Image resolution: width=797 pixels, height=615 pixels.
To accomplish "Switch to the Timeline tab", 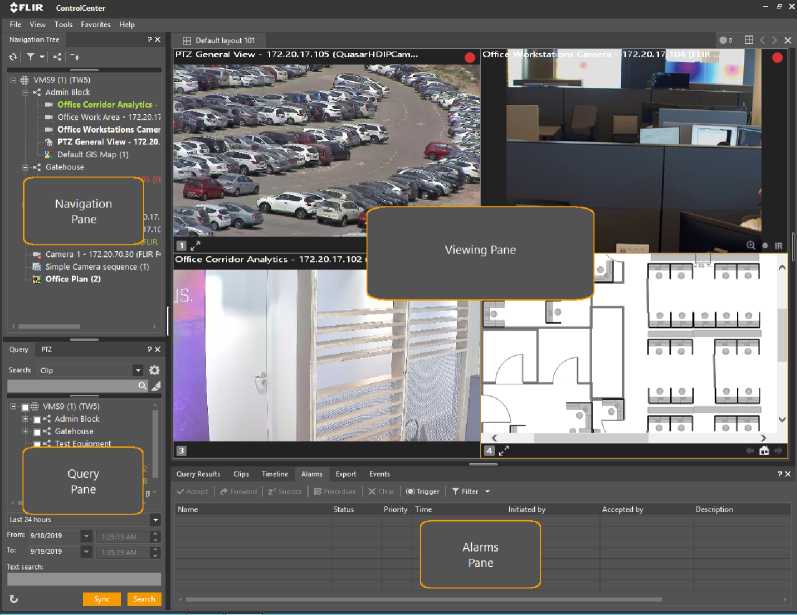I will pyautogui.click(x=275, y=474).
